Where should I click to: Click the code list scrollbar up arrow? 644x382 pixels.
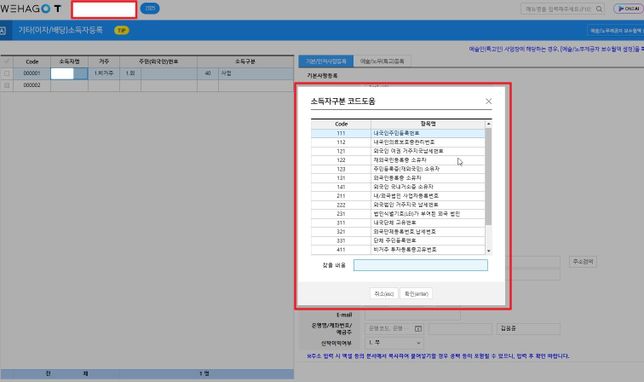click(488, 124)
